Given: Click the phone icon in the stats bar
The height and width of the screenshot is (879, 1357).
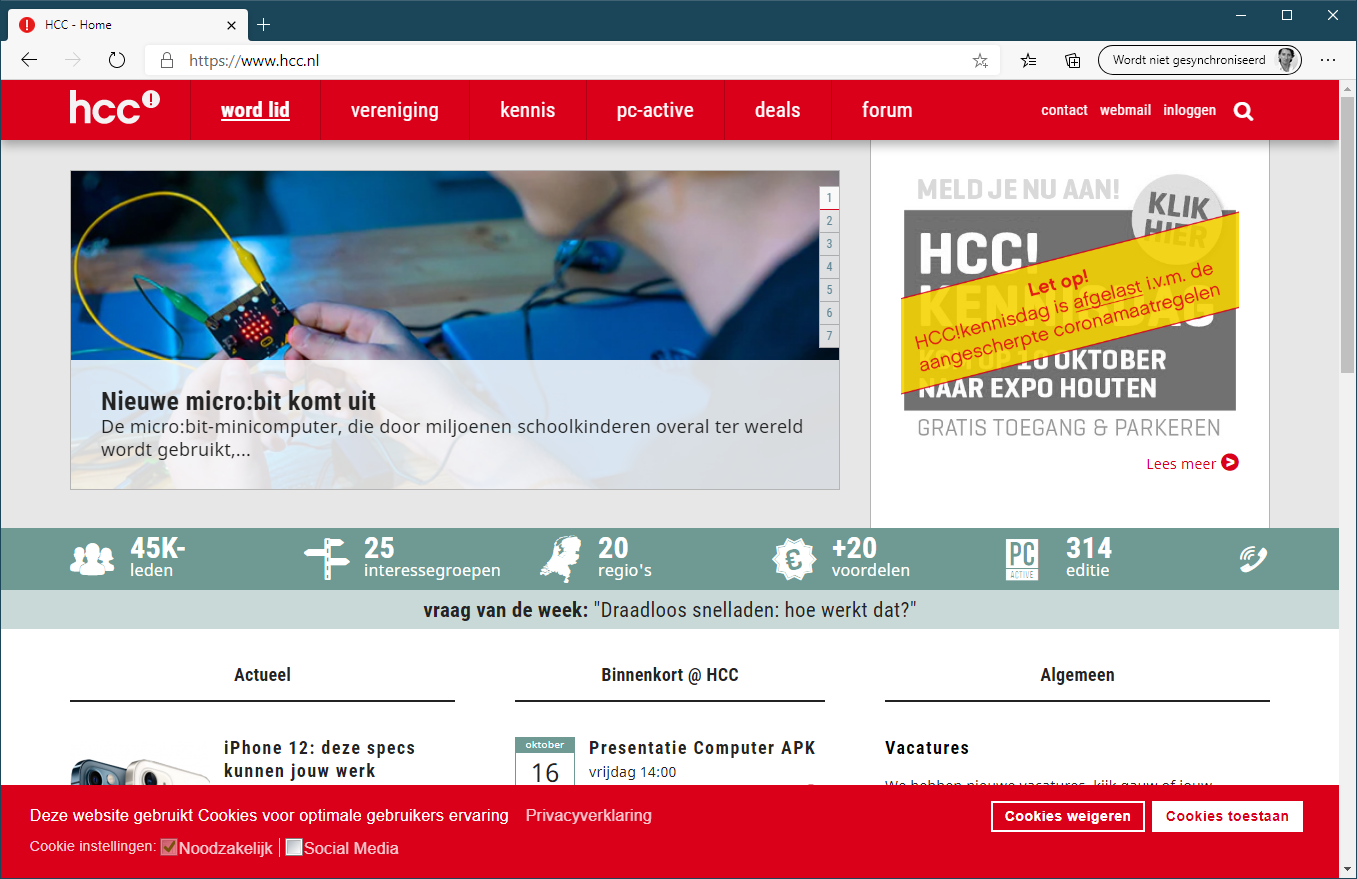Looking at the screenshot, I should click(x=1253, y=558).
